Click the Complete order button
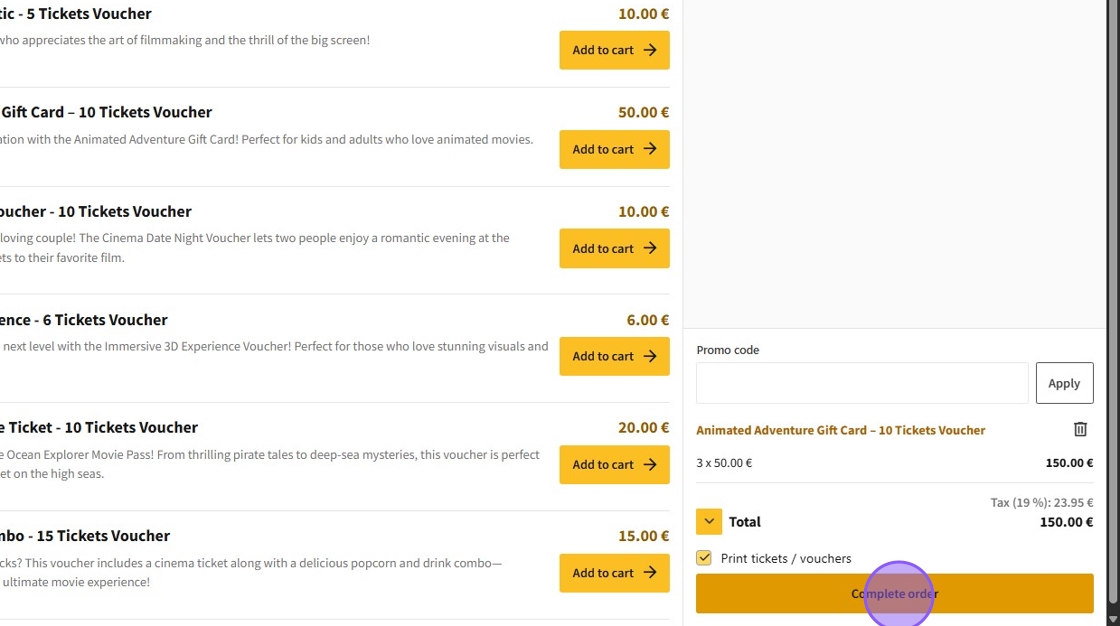This screenshot has width=1120, height=626. (x=894, y=594)
